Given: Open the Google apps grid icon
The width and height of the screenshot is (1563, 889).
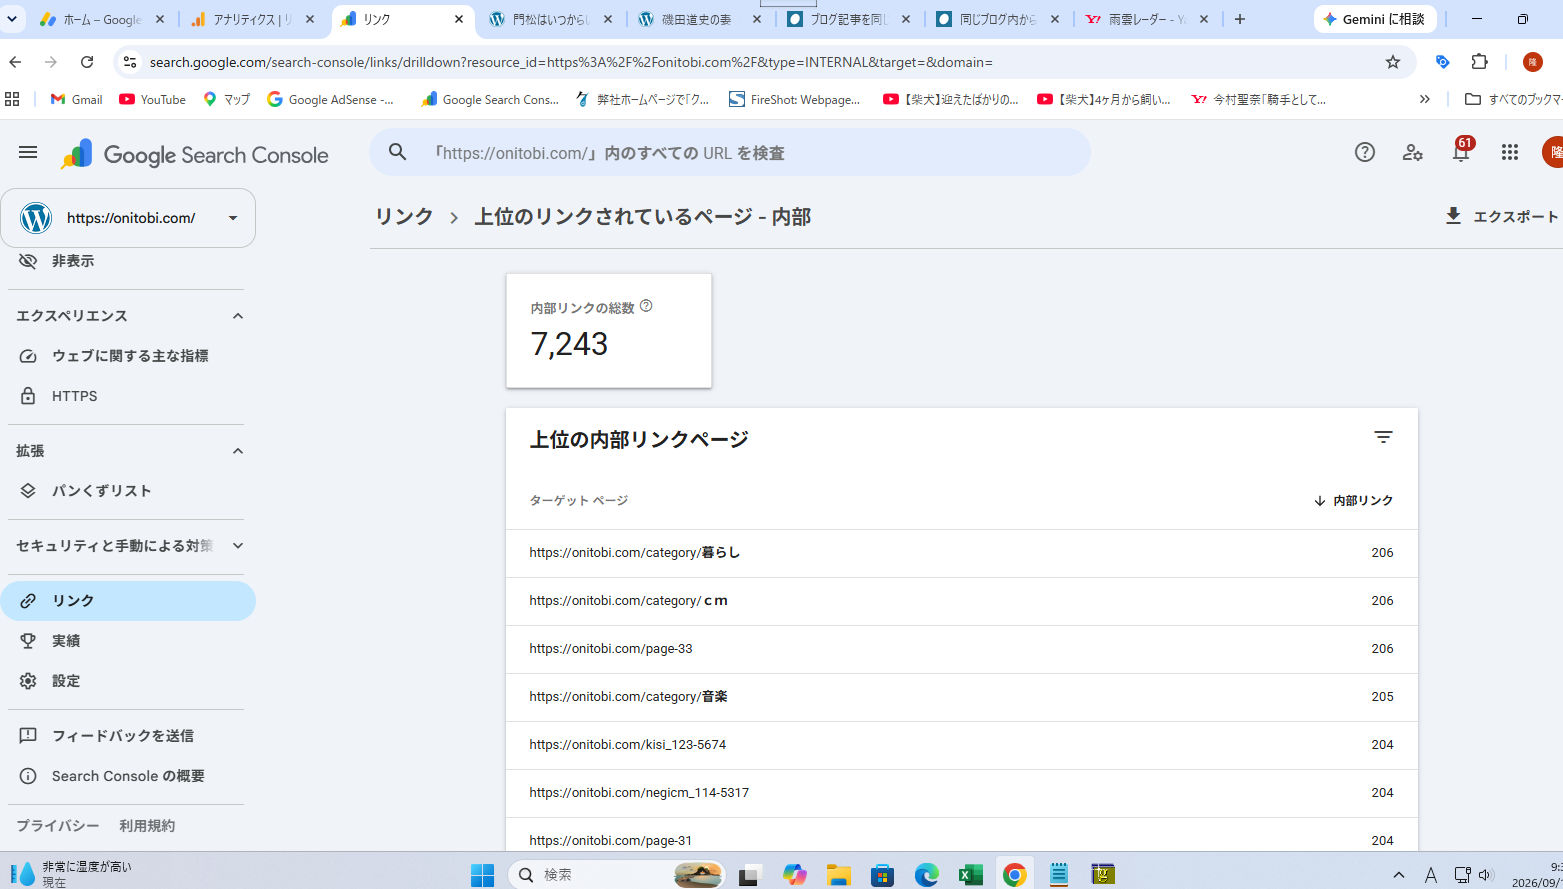Looking at the screenshot, I should [1510, 152].
